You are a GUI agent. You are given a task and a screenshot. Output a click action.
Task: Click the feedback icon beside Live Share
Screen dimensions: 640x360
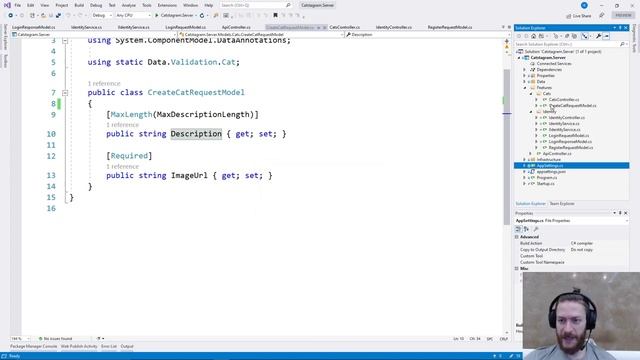[602, 16]
